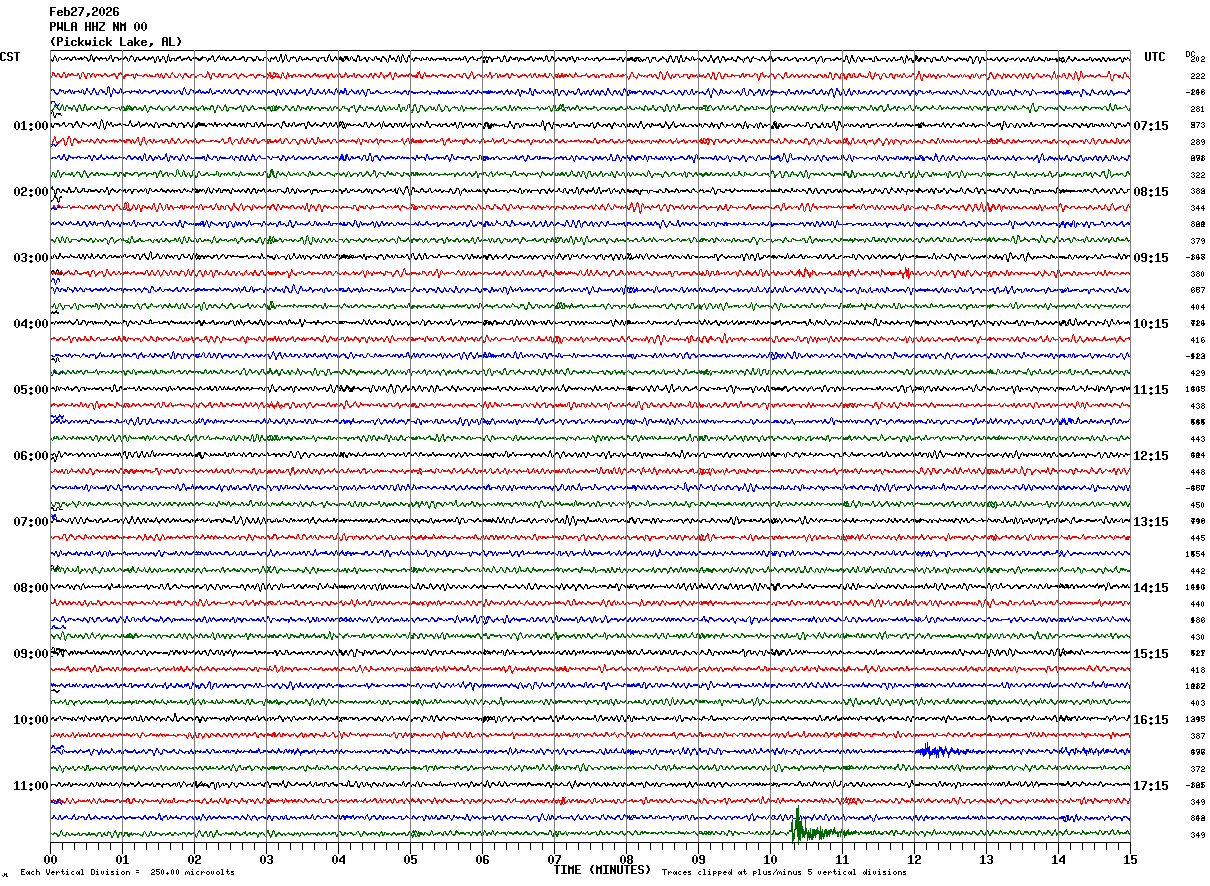The image size is (1210, 886).
Task: Select the 11:00 CST time label
Action: pyautogui.click(x=31, y=786)
